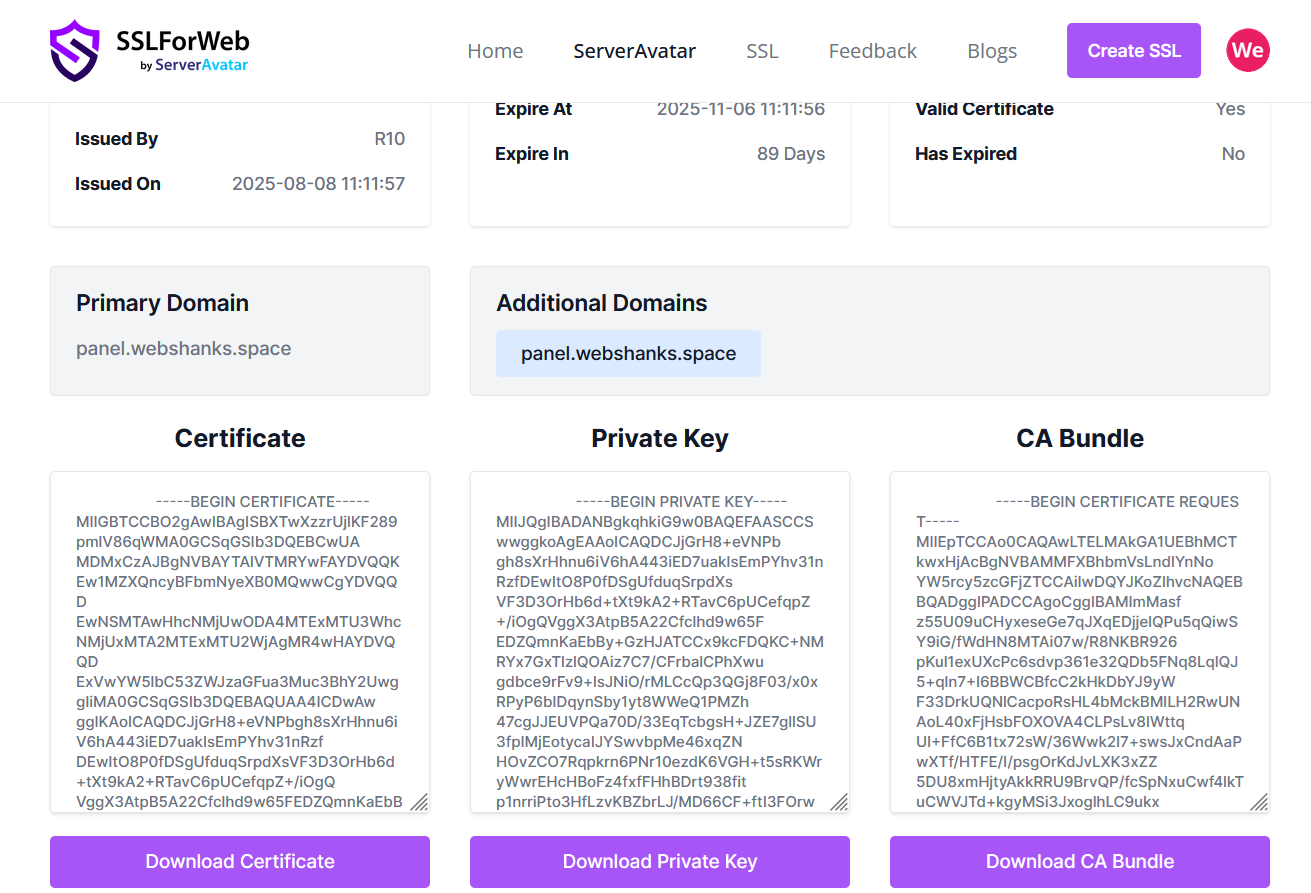This screenshot has width=1311, height=893.
Task: Click the Expire In label
Action: (x=532, y=154)
